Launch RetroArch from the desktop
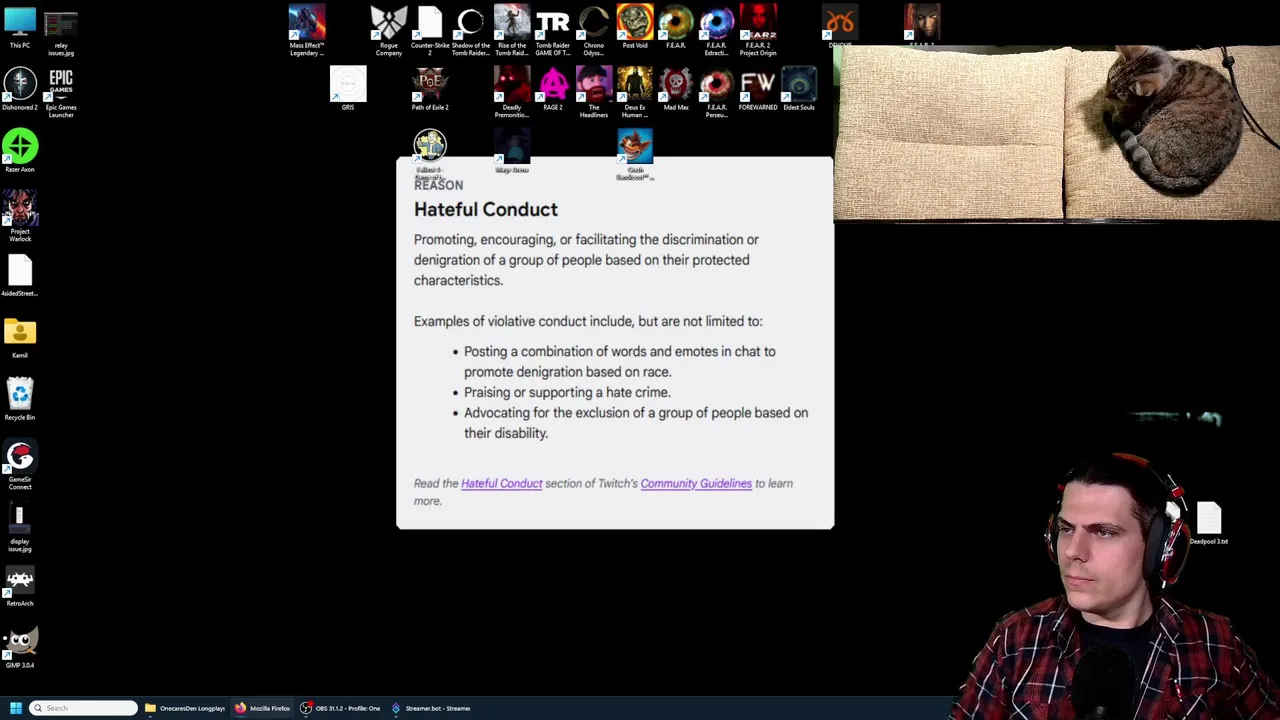1280x720 pixels. pos(20,586)
